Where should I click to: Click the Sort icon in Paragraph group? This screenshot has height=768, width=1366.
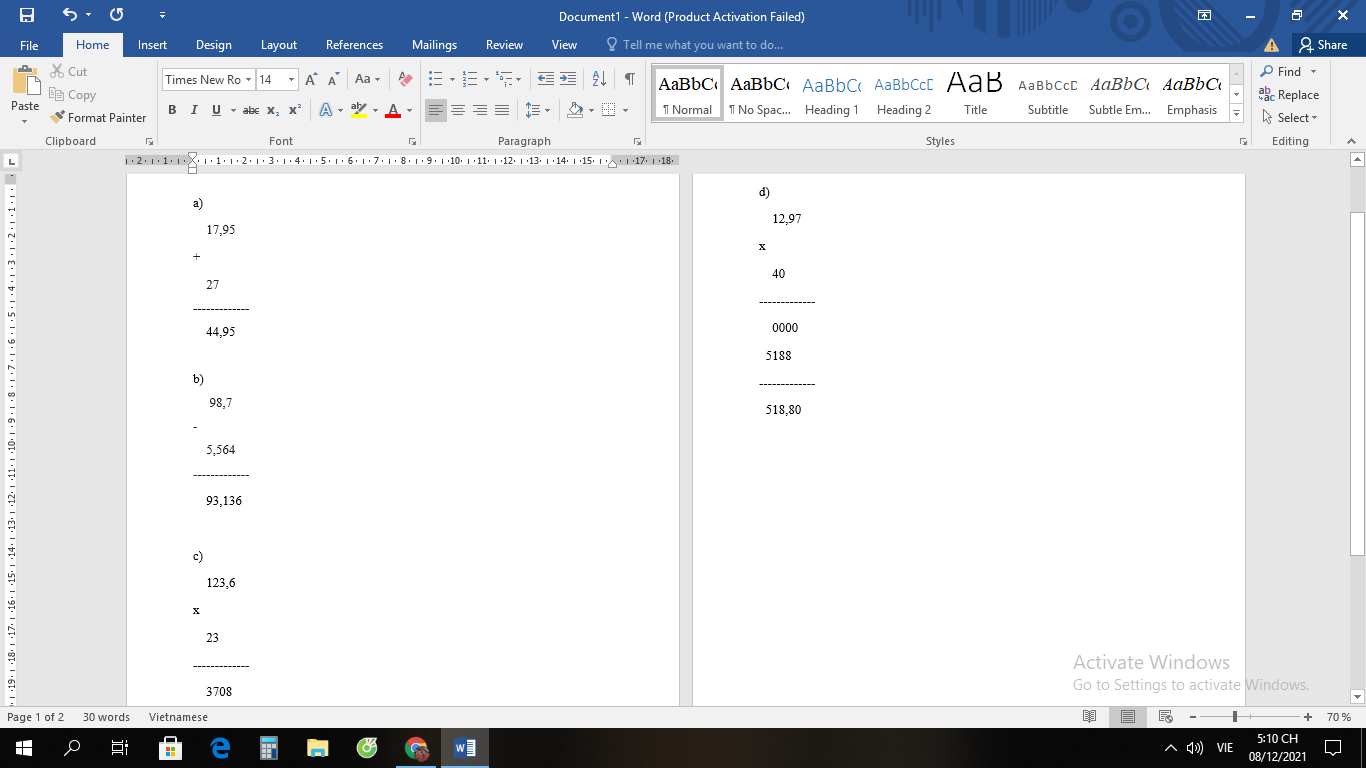(599, 79)
